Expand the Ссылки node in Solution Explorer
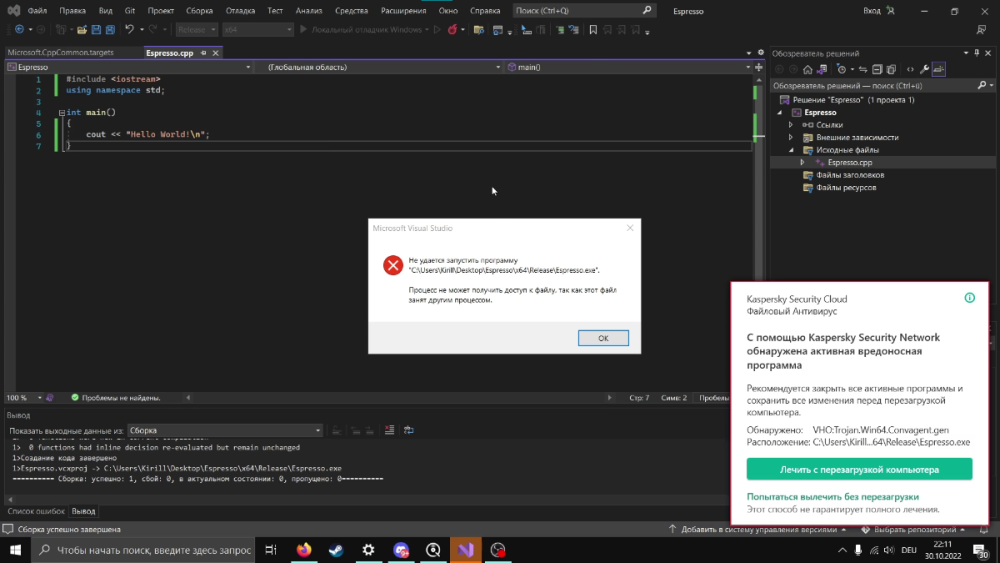1000x563 pixels. click(791, 125)
